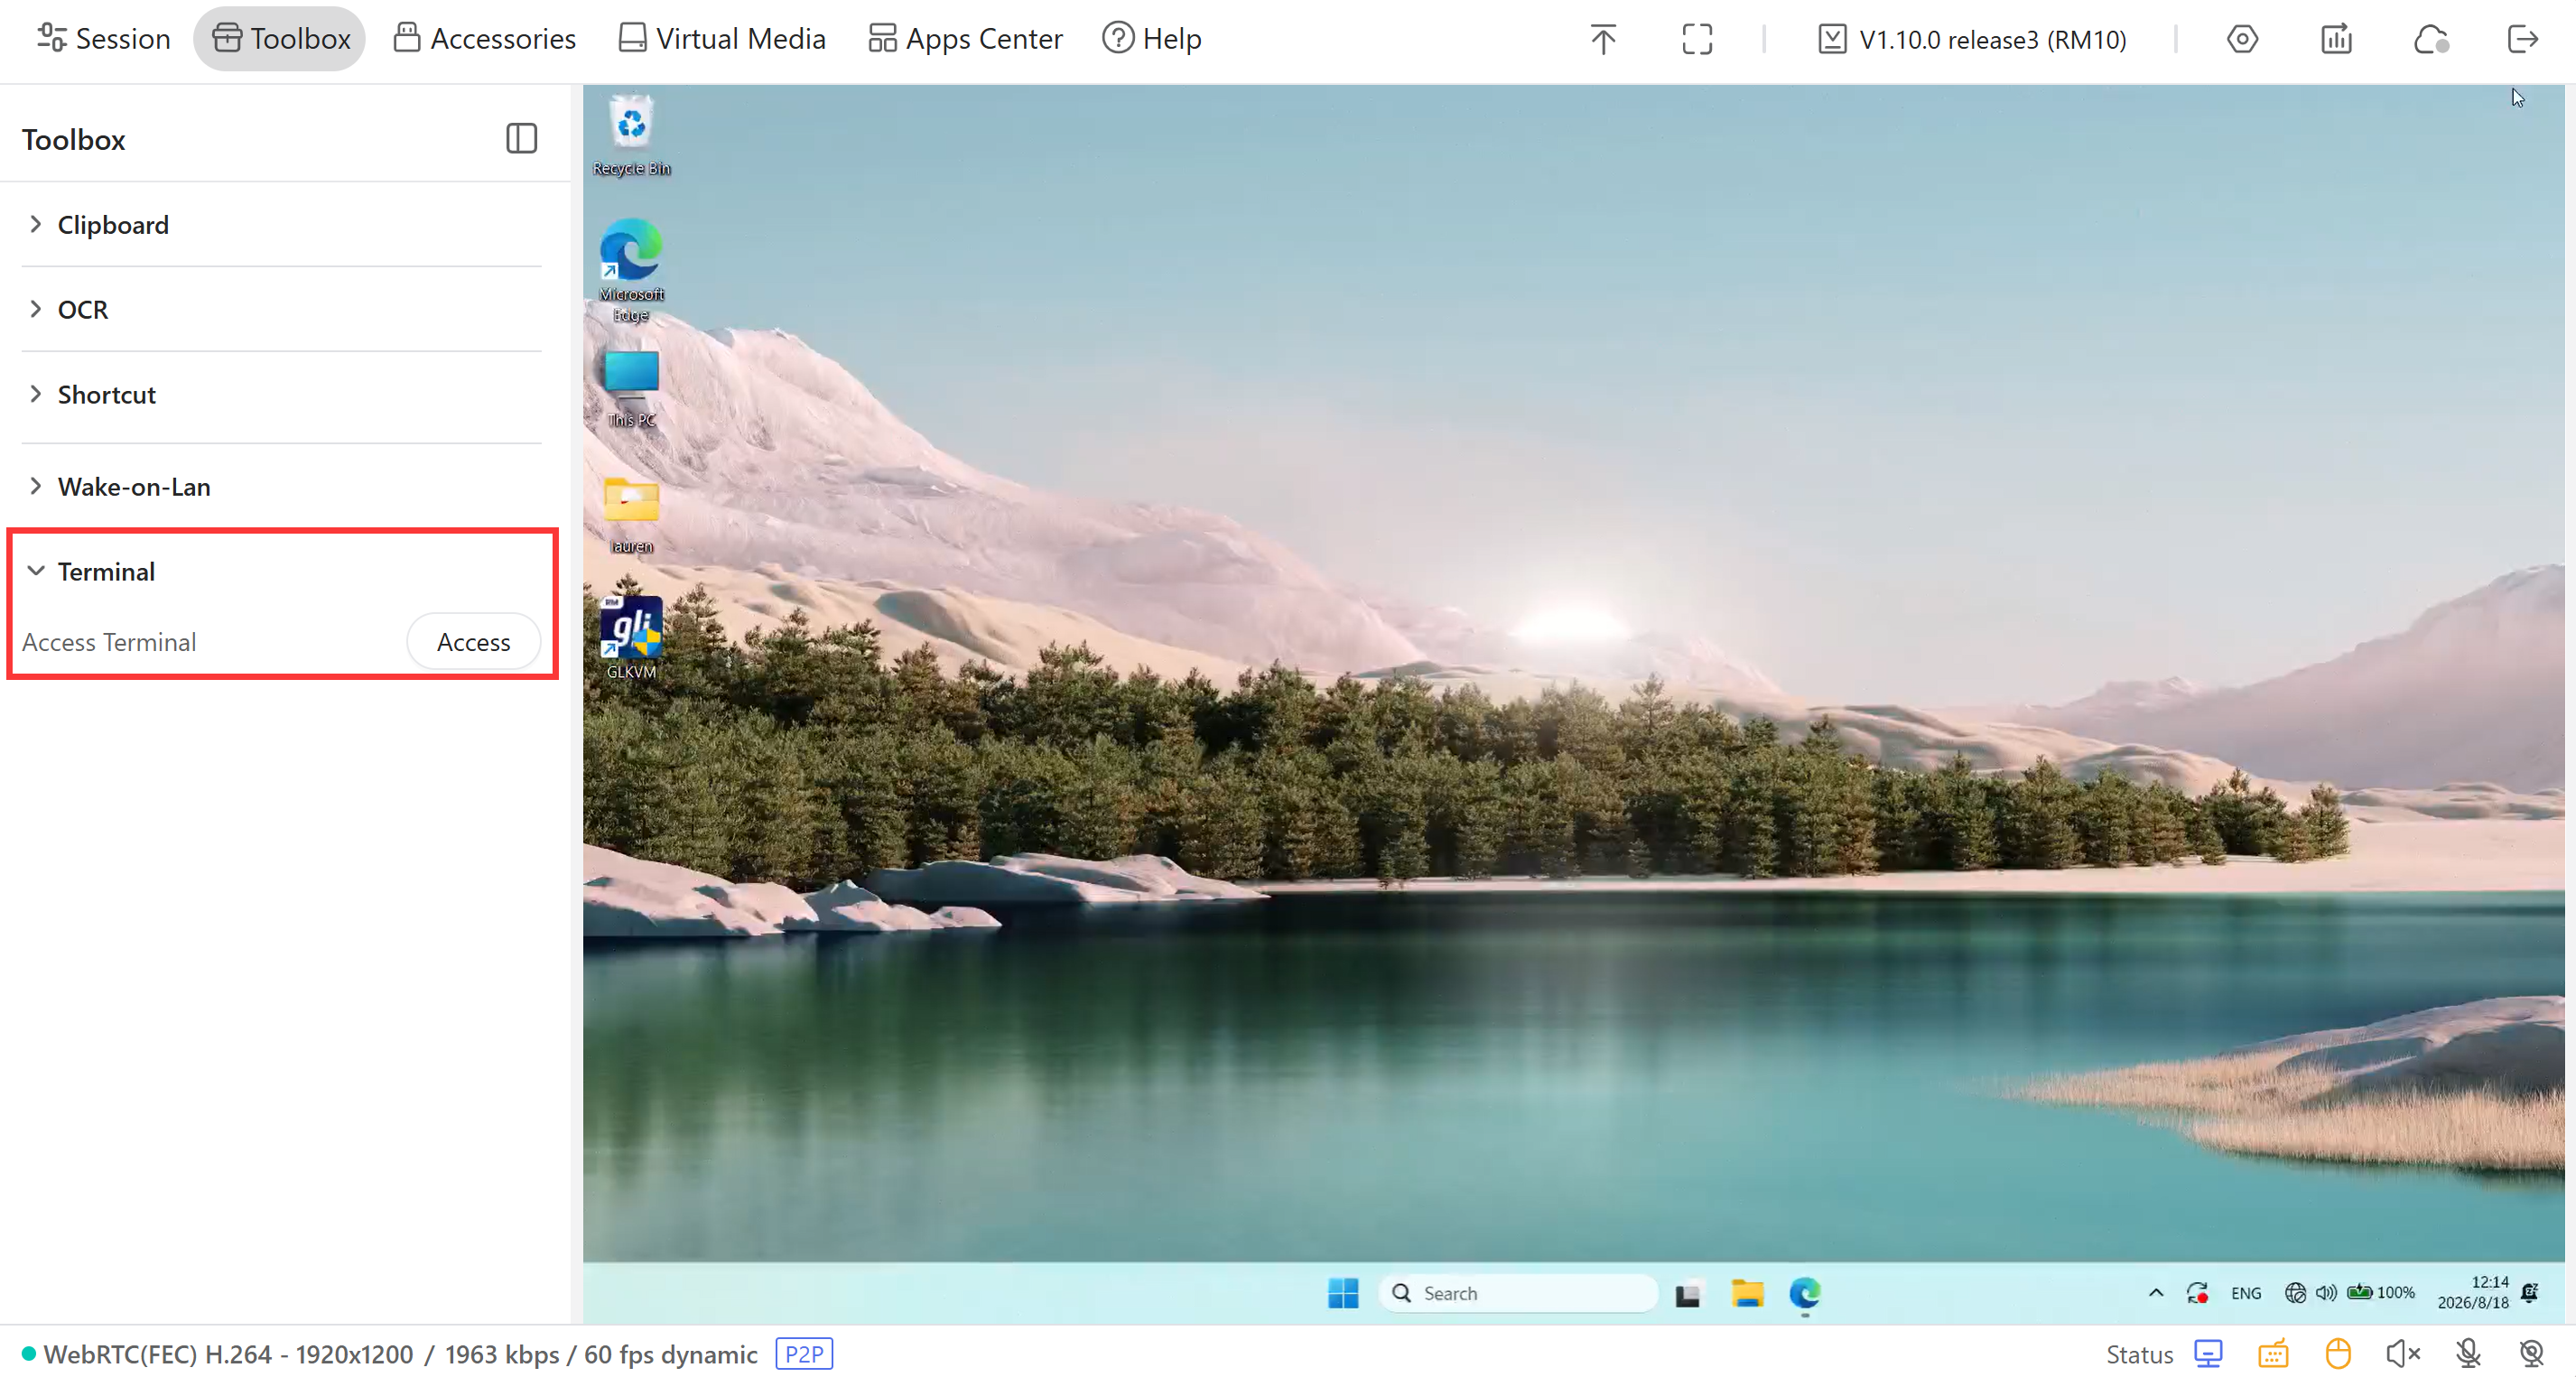Click the keyboard status icon
The image size is (2576, 1377).
coord(2272,1354)
